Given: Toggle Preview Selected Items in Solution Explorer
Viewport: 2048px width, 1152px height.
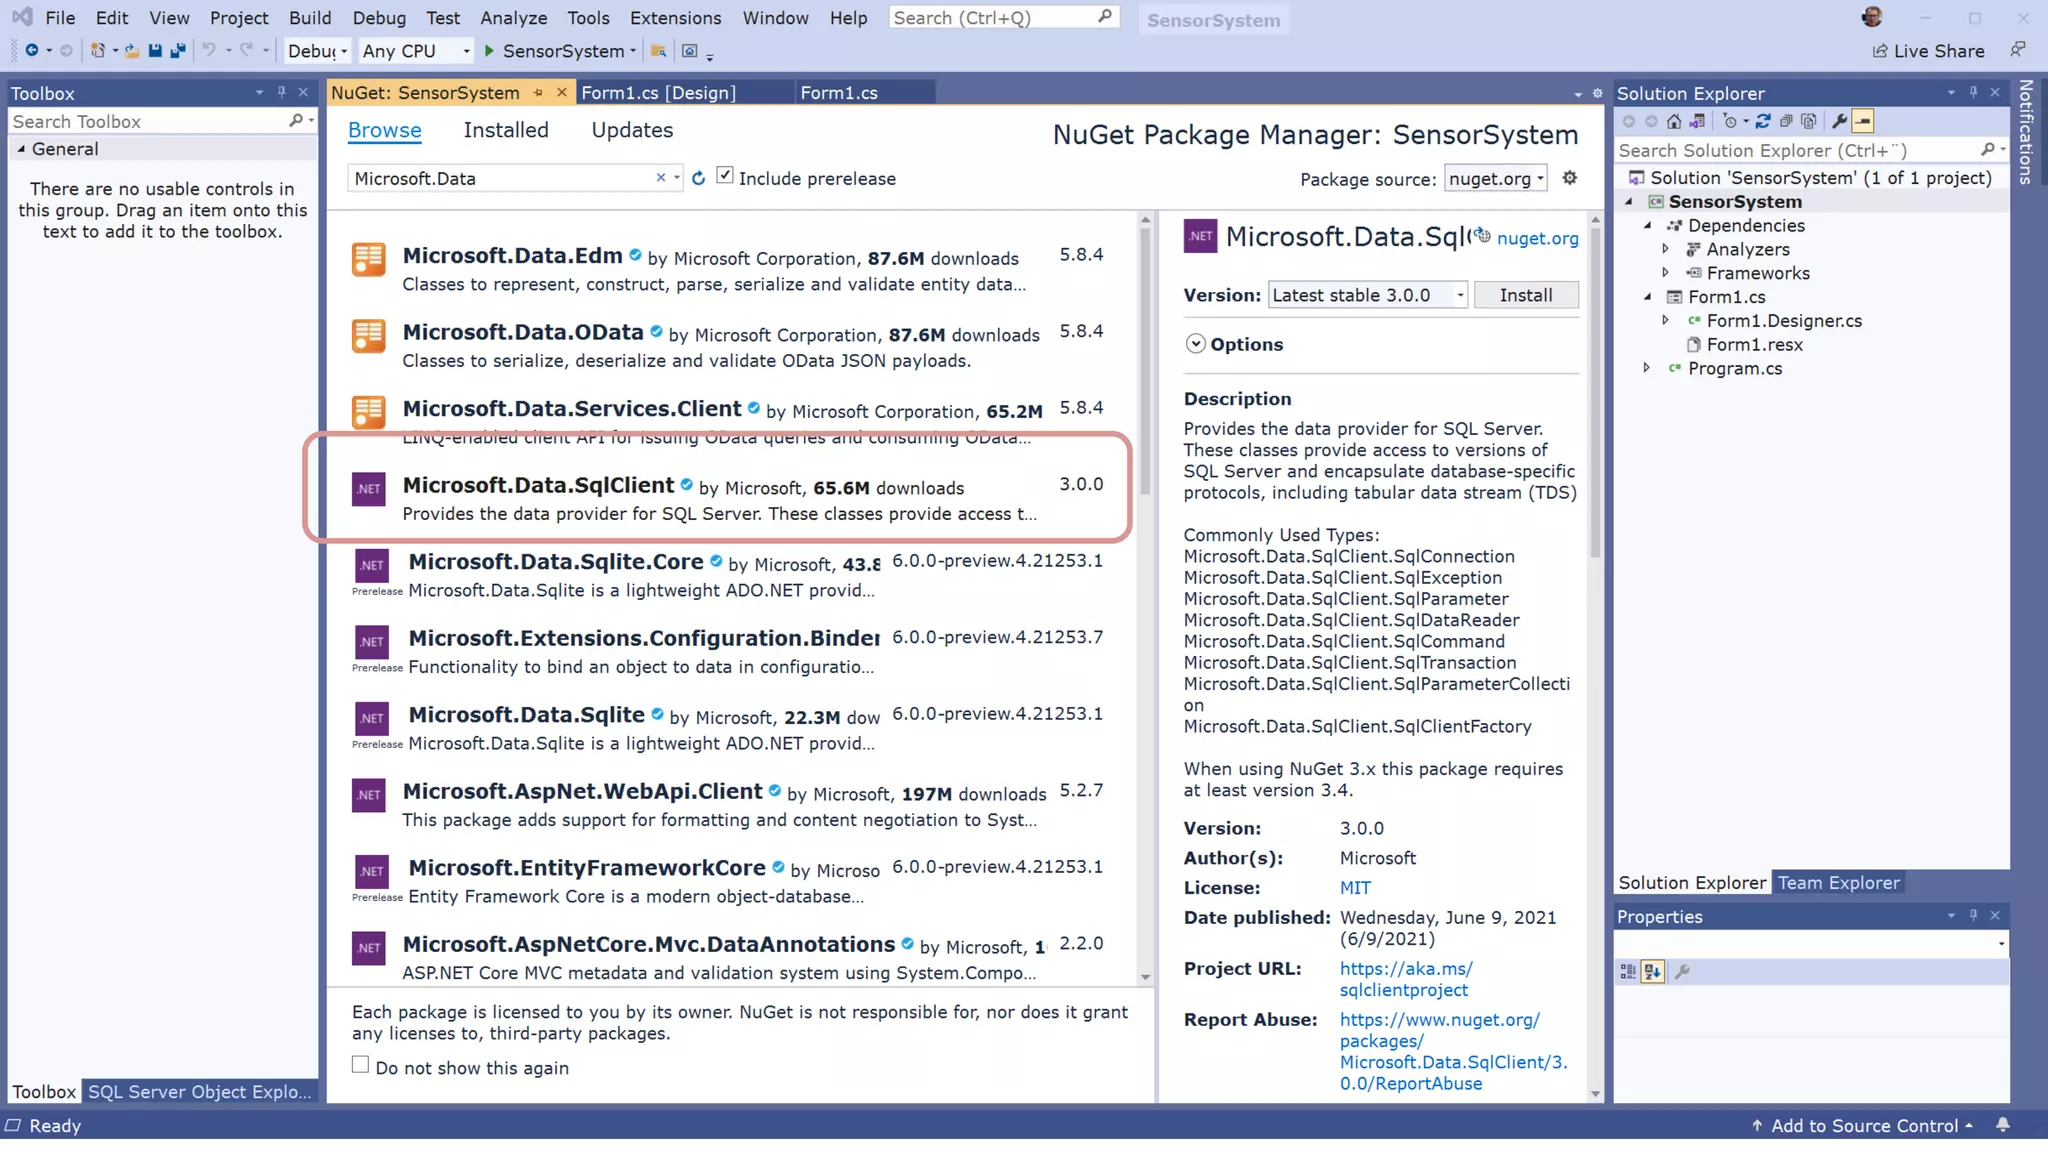Looking at the screenshot, I should pyautogui.click(x=1863, y=122).
